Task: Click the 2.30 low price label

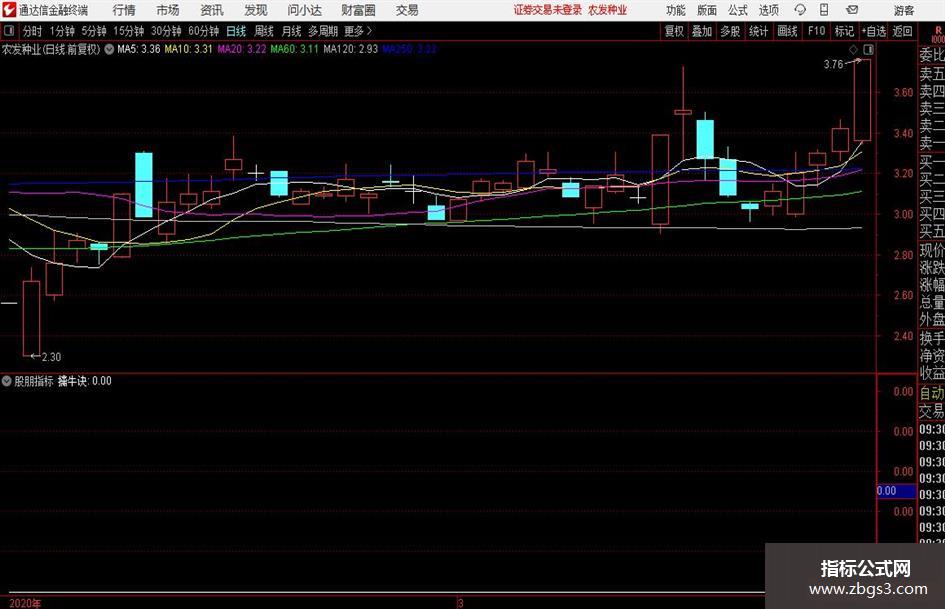Action: pyautogui.click(x=51, y=357)
